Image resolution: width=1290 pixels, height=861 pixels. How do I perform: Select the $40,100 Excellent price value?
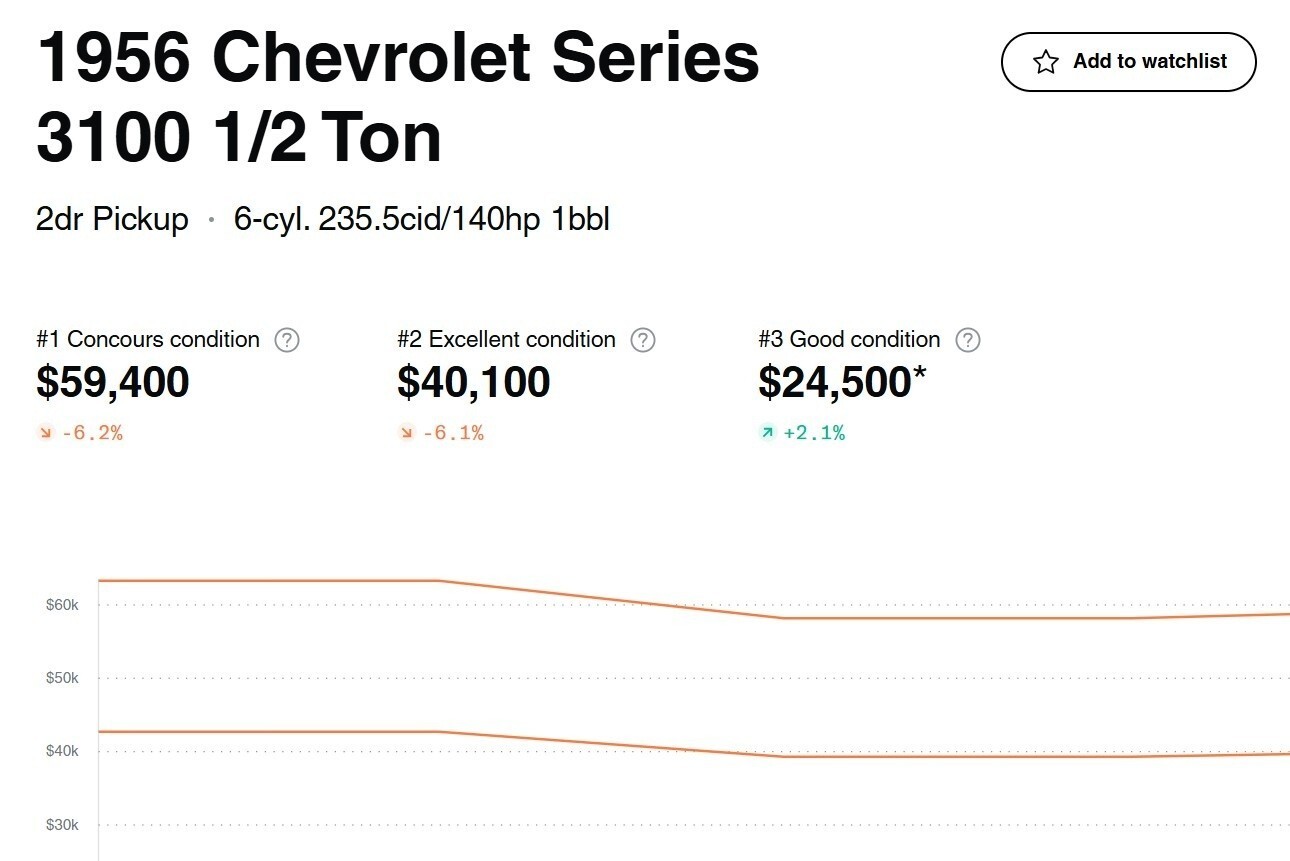pyautogui.click(x=474, y=382)
